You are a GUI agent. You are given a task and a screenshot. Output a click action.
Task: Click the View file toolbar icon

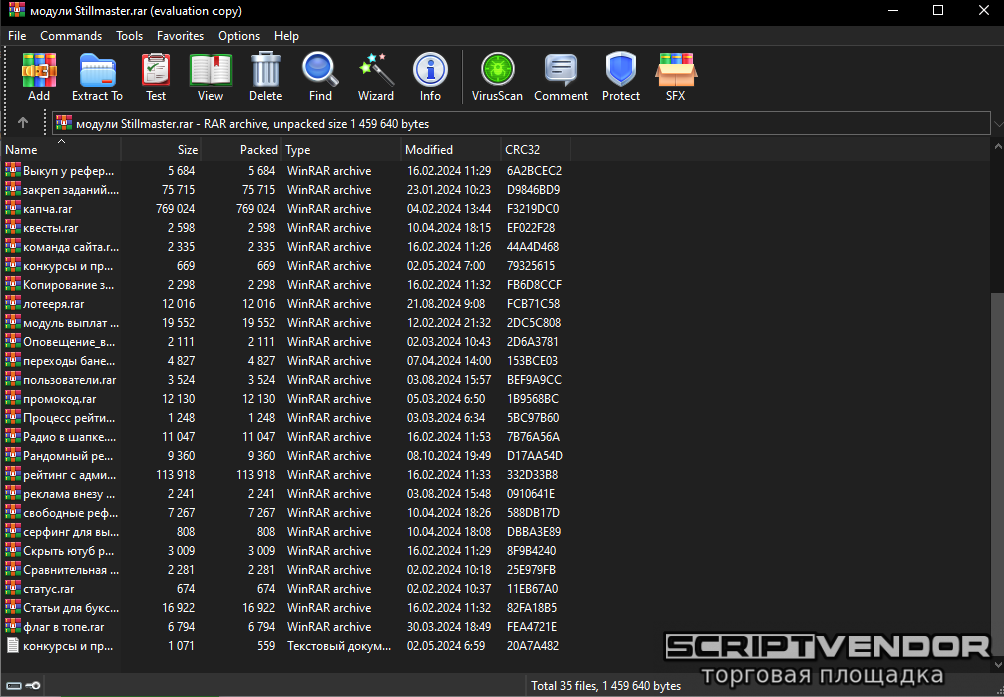click(210, 77)
